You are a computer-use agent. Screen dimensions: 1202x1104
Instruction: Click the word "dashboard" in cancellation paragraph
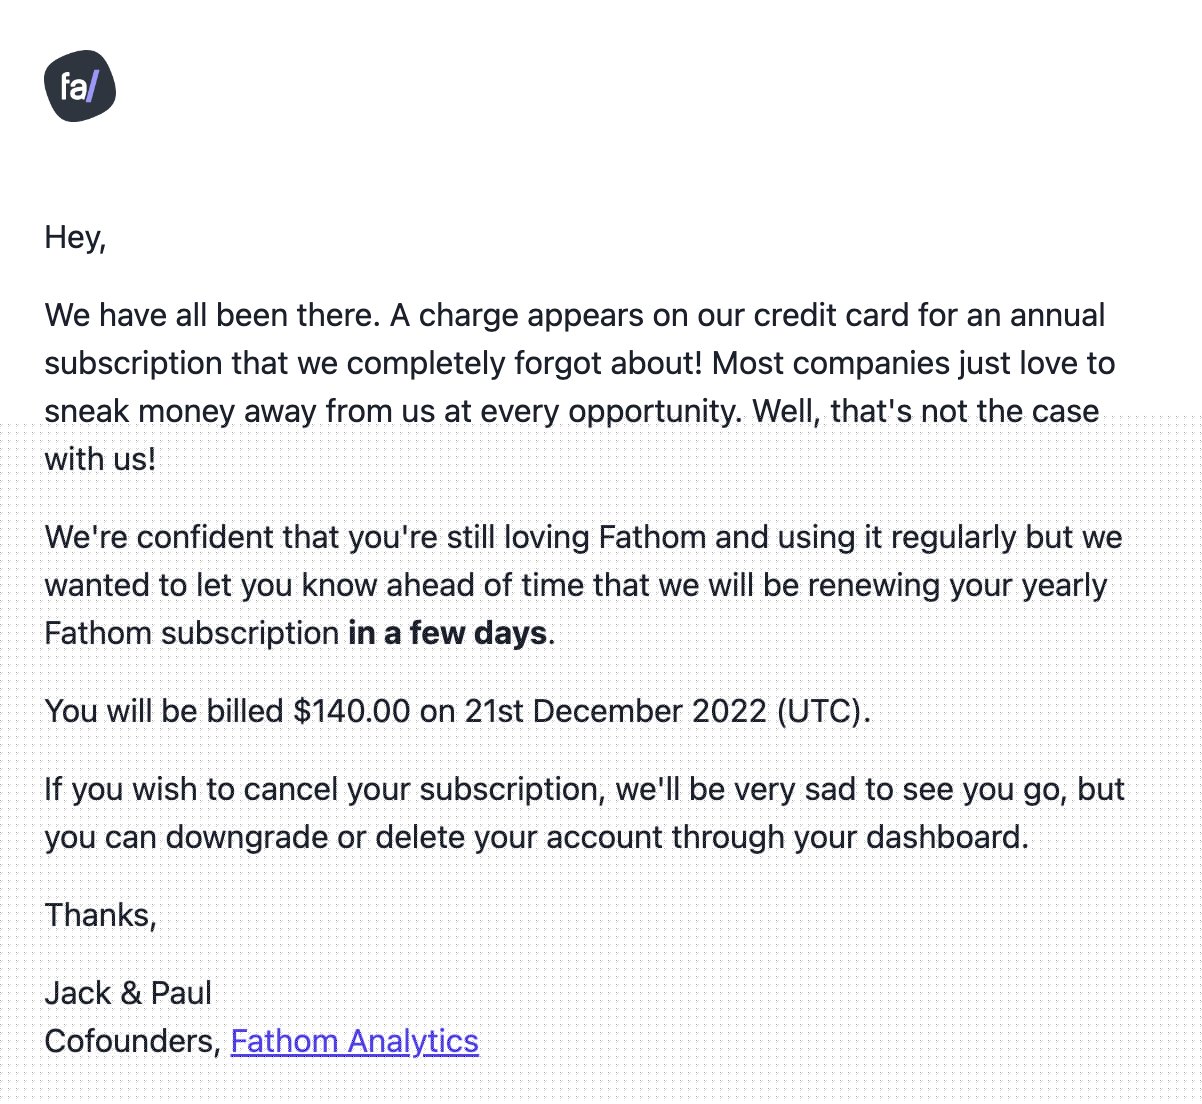(x=946, y=837)
